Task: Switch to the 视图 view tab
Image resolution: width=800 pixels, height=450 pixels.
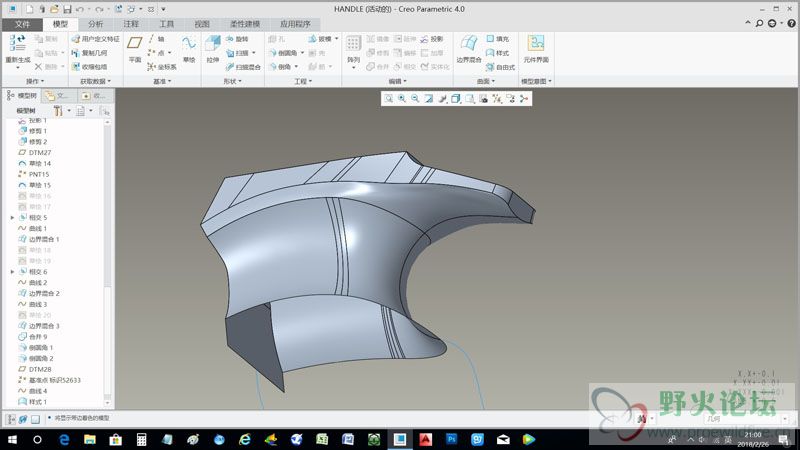Action: 202,24
